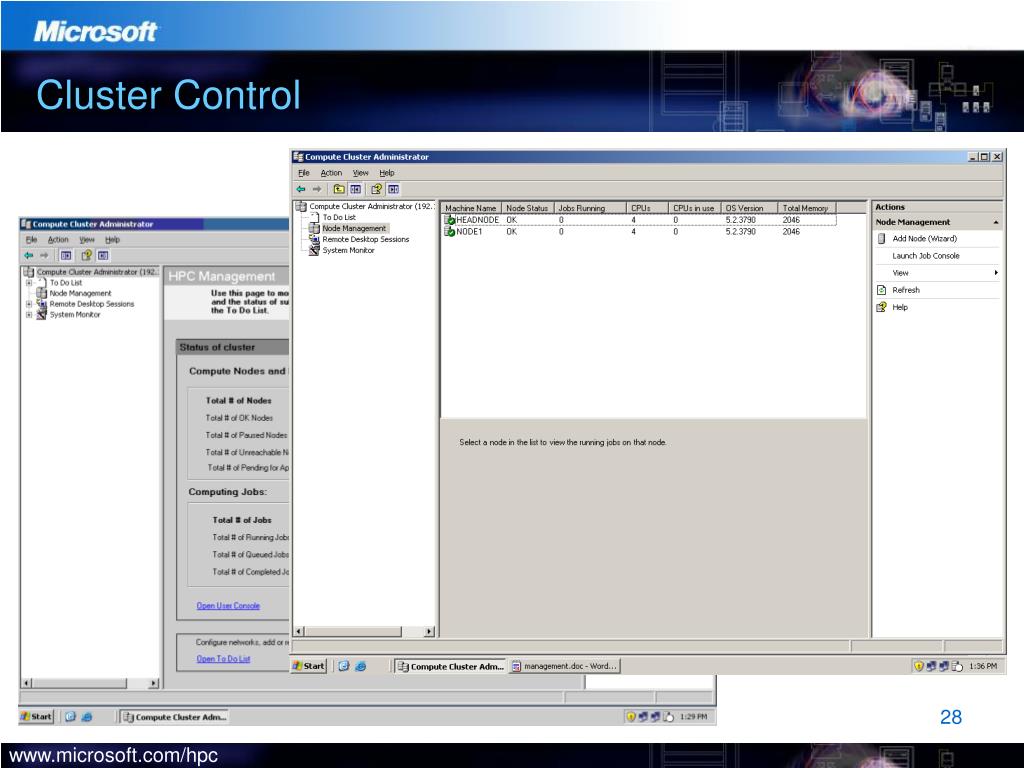The width and height of the screenshot is (1024, 768).
Task: Expand System Monitor in rear window tree
Action: tap(29, 314)
